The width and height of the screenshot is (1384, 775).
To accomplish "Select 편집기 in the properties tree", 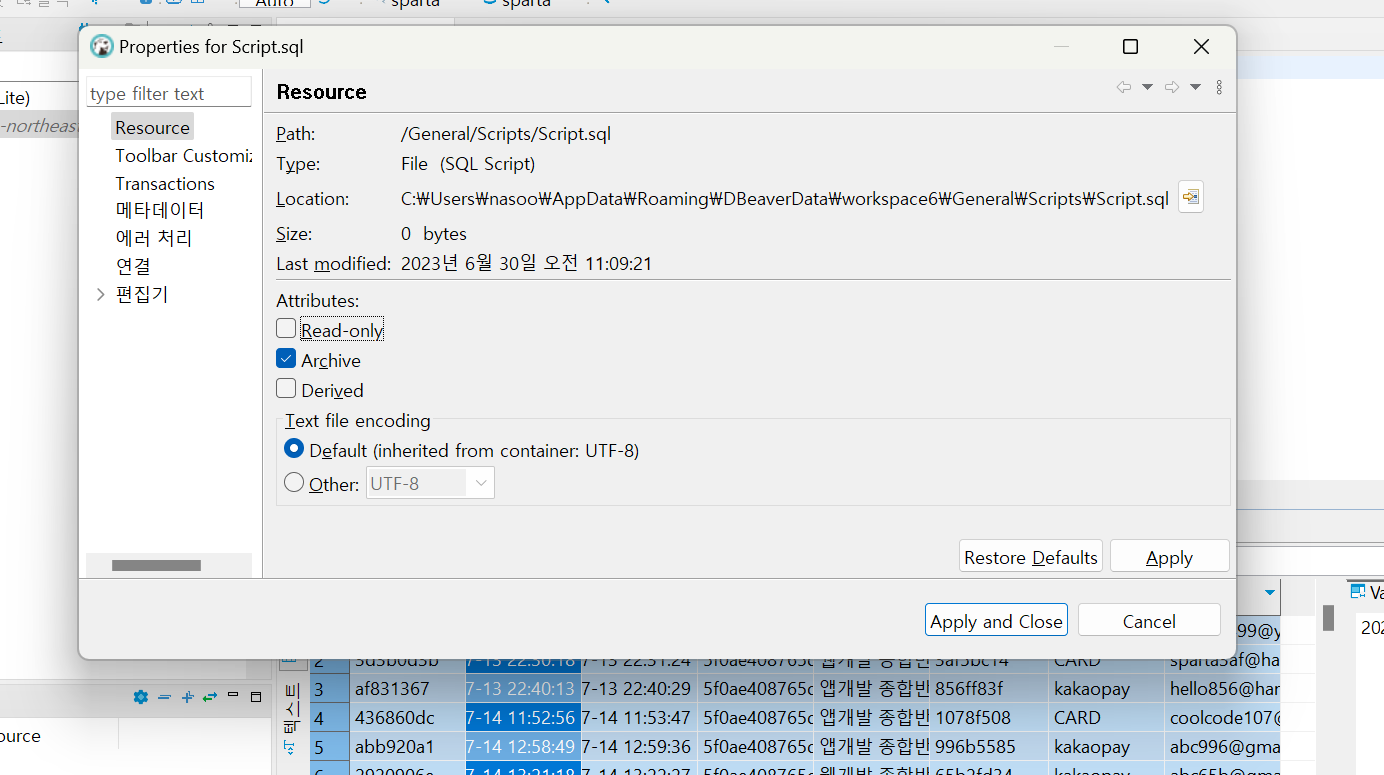I will point(142,294).
